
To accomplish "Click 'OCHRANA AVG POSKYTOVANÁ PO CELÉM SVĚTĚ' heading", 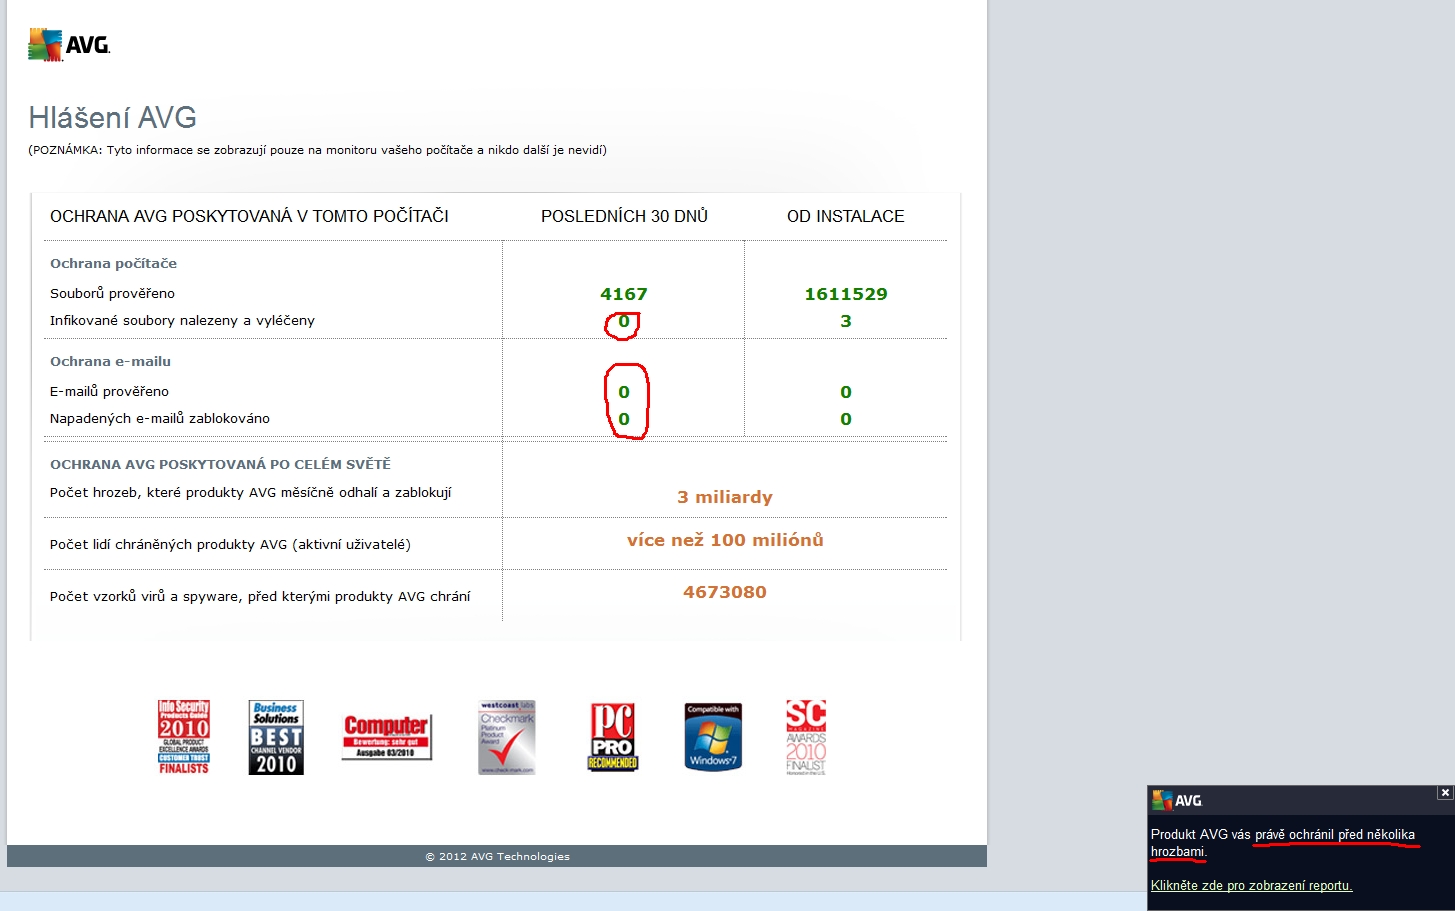I will 220,464.
